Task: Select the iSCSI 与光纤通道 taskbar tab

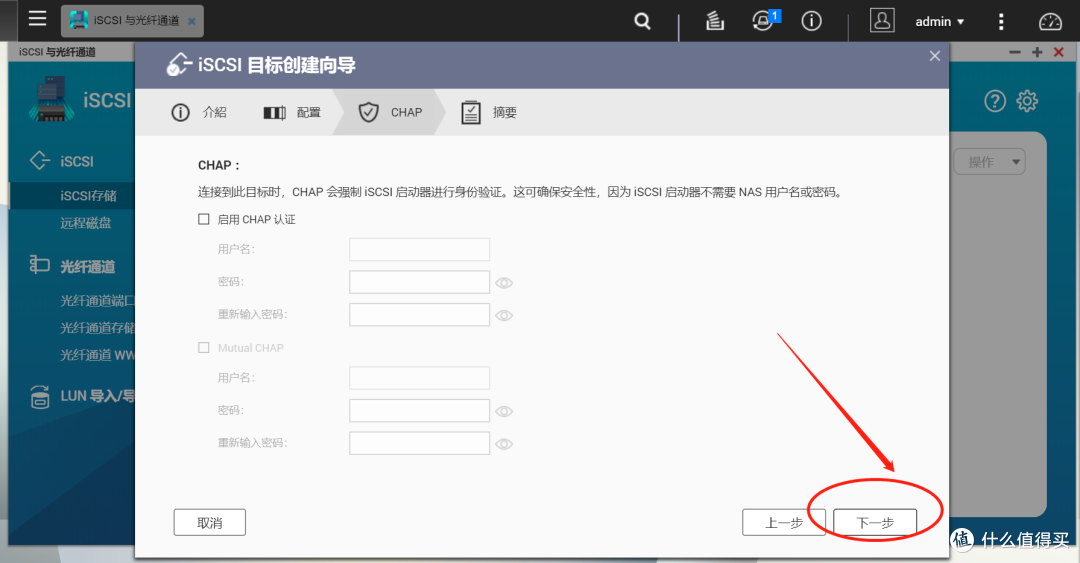Action: tap(132, 21)
